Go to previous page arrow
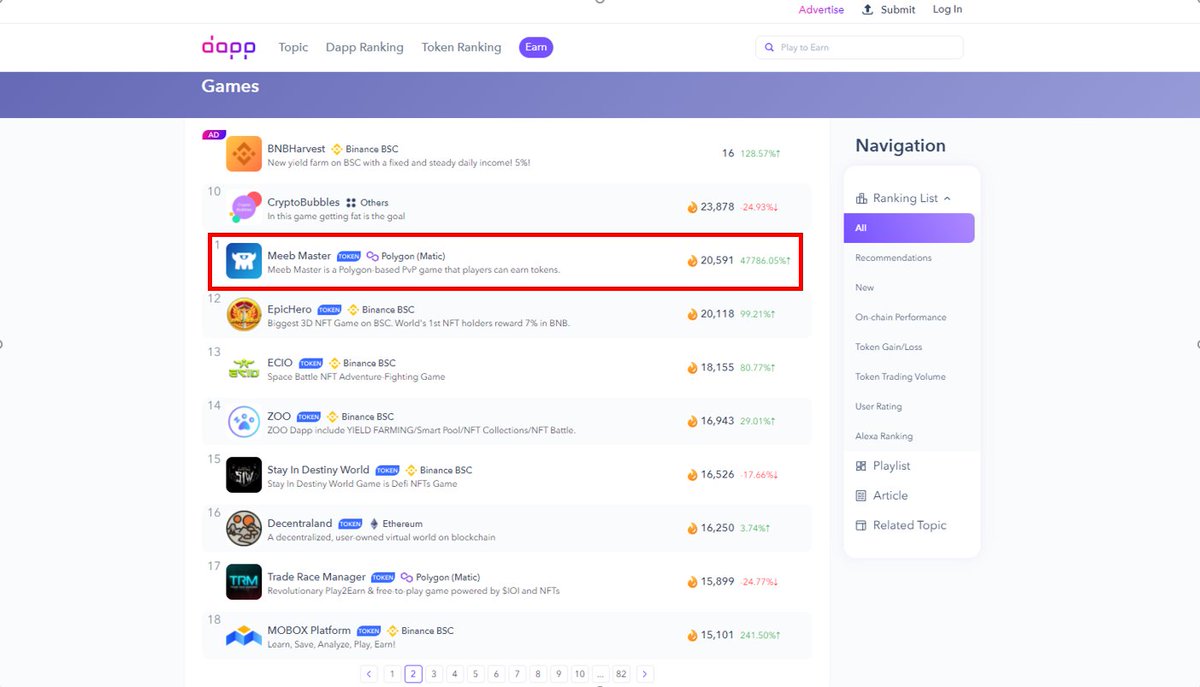 pyautogui.click(x=369, y=674)
